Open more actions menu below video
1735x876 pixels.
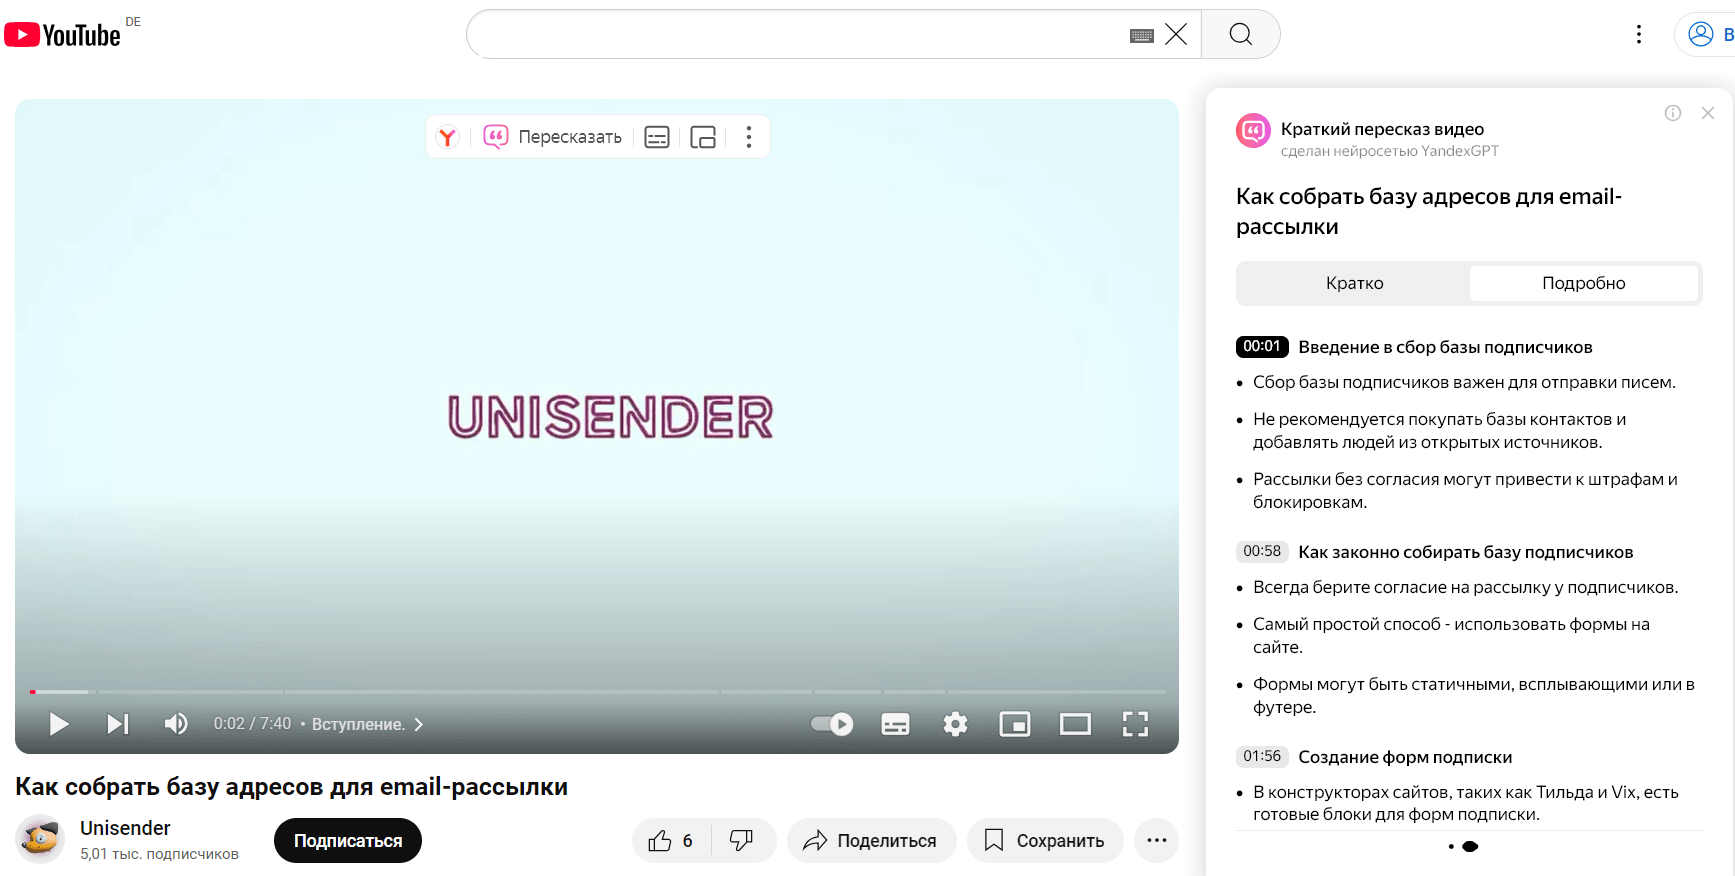[1156, 841]
